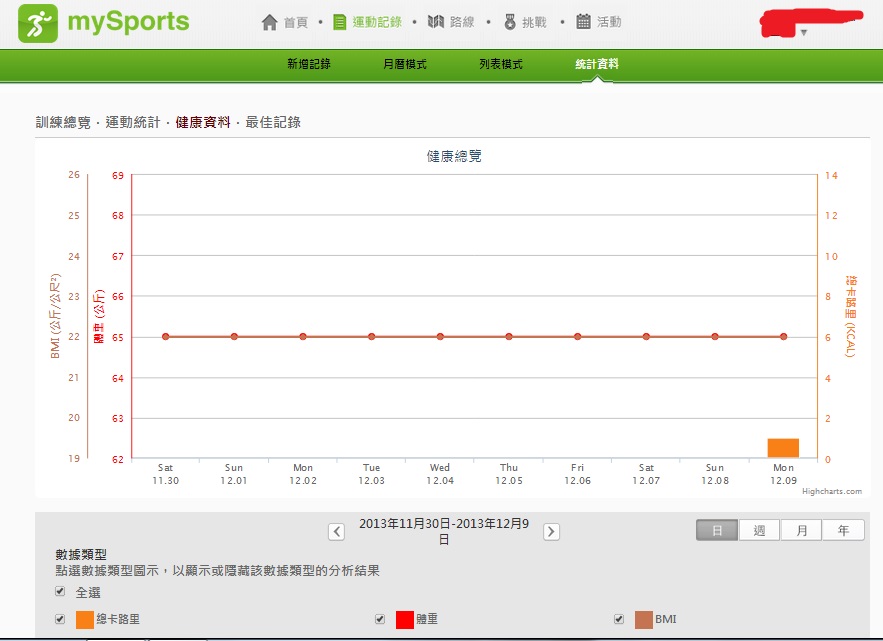This screenshot has width=883, height=641.
Task: Select the 週 view button
Action: pos(759,531)
